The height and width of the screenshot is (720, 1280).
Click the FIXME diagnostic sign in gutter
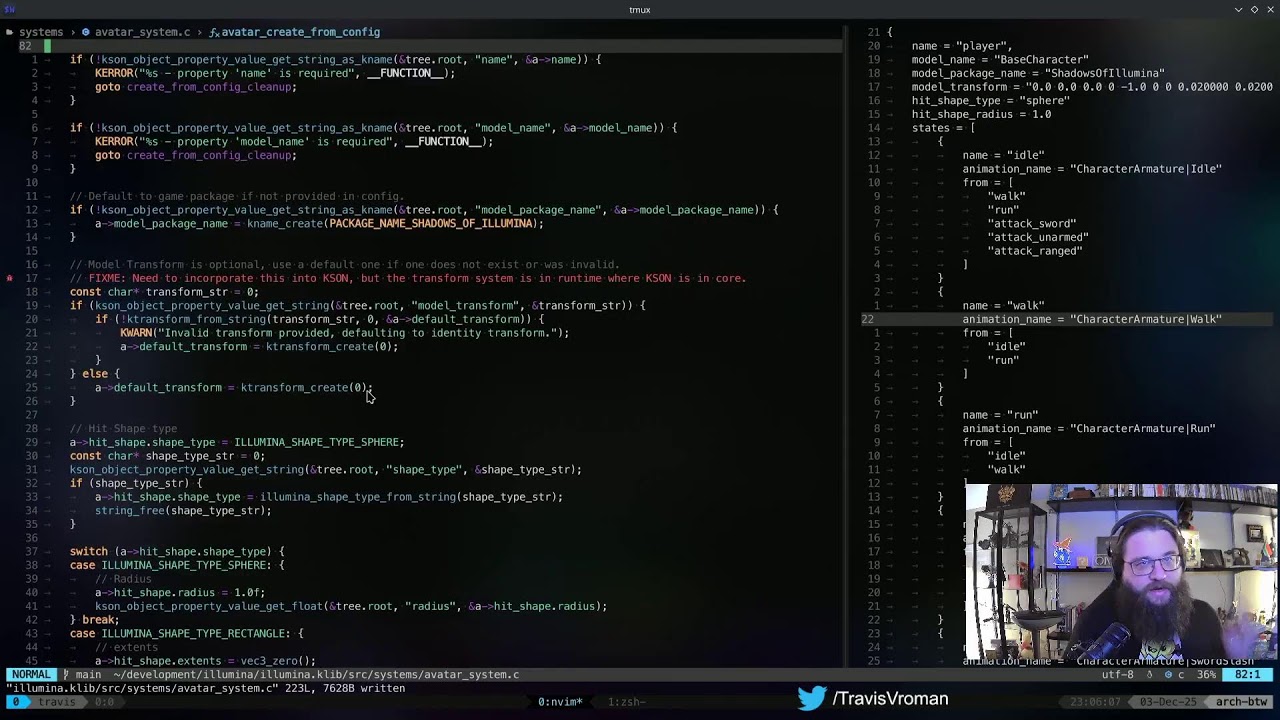9,278
